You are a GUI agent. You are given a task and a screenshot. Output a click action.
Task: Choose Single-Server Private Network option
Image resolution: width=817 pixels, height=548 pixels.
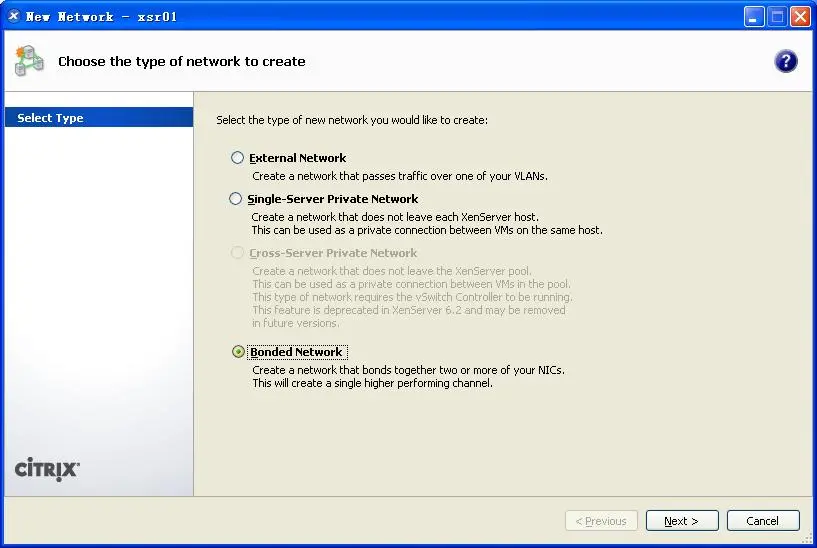[236, 198]
